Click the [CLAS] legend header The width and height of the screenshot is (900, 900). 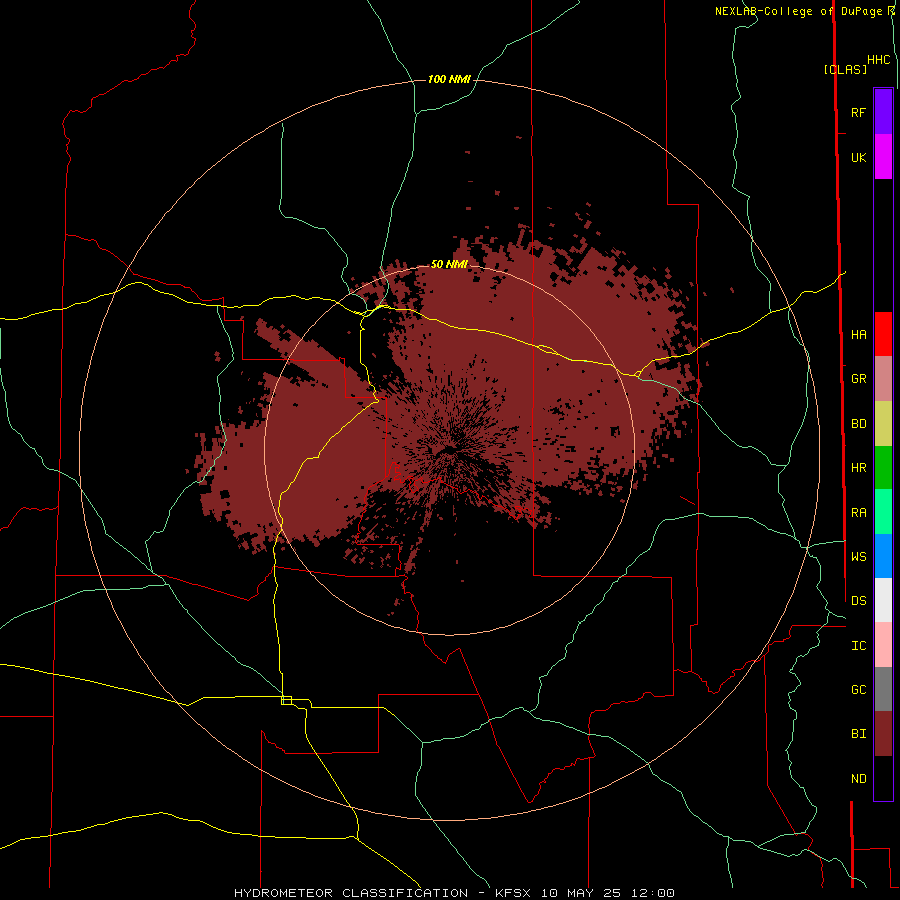click(x=845, y=69)
